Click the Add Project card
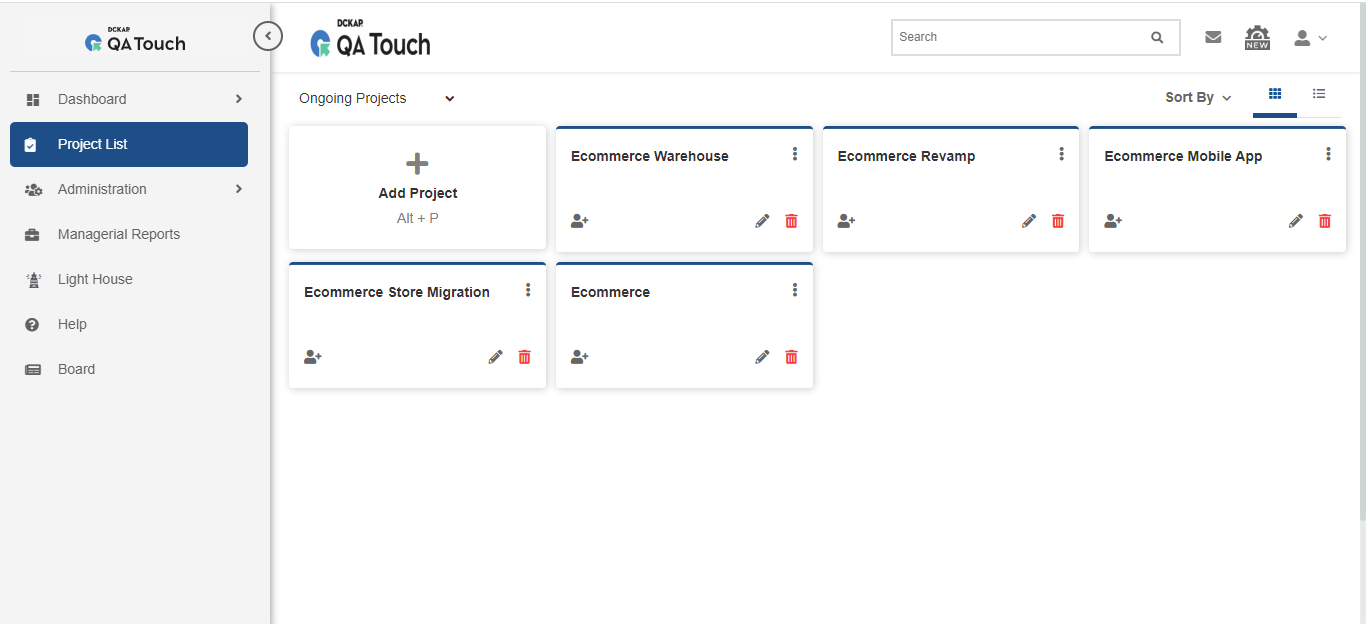This screenshot has width=1366, height=624. (417, 188)
